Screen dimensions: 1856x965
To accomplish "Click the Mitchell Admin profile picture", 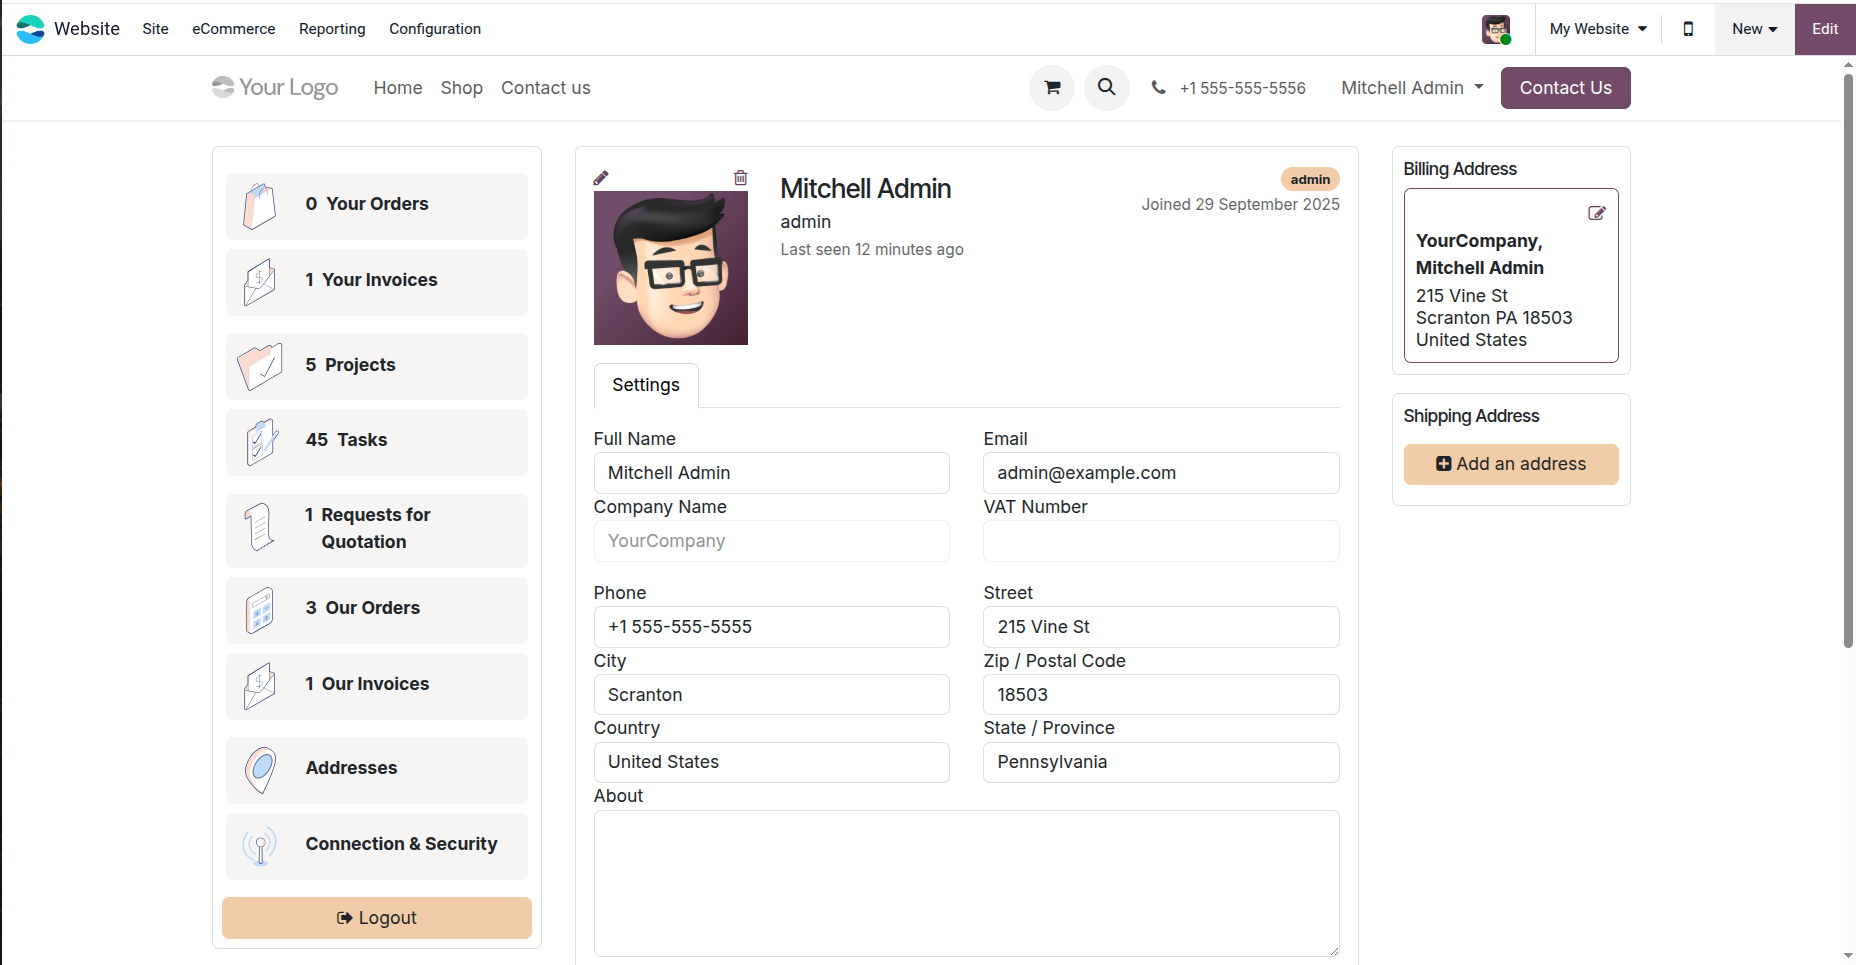I will tap(671, 268).
